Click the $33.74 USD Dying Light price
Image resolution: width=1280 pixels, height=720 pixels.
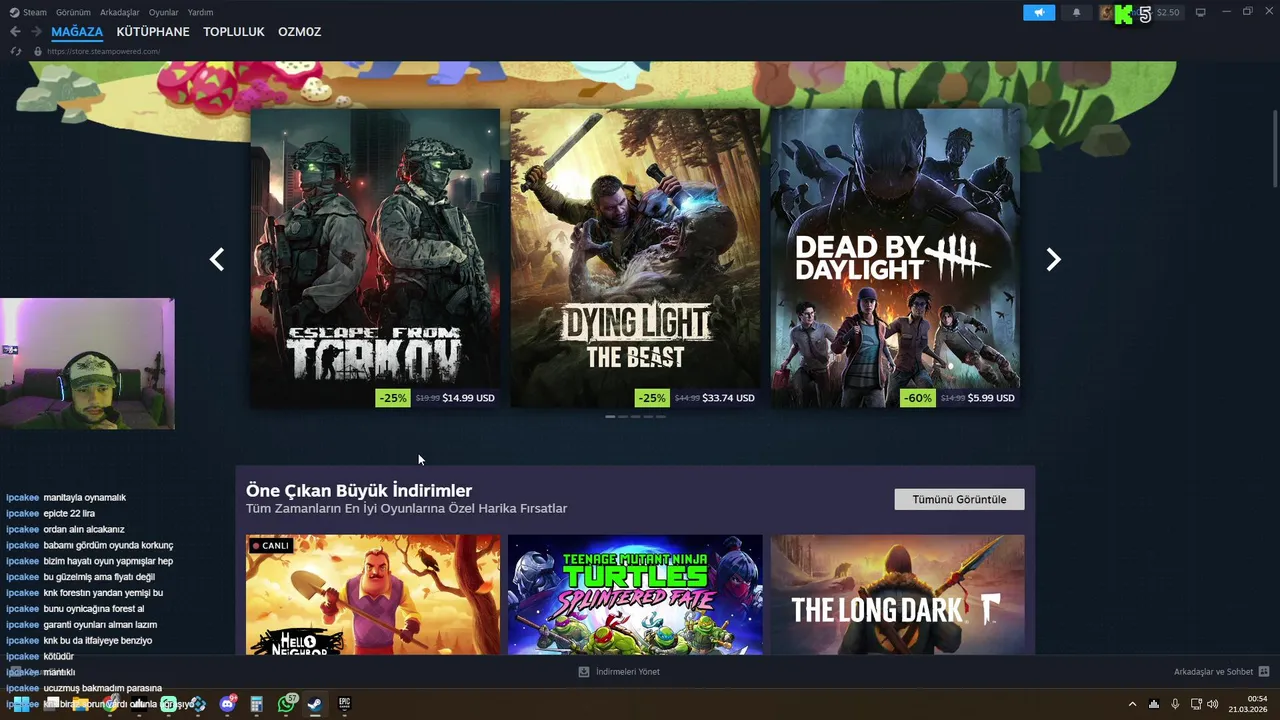point(728,398)
